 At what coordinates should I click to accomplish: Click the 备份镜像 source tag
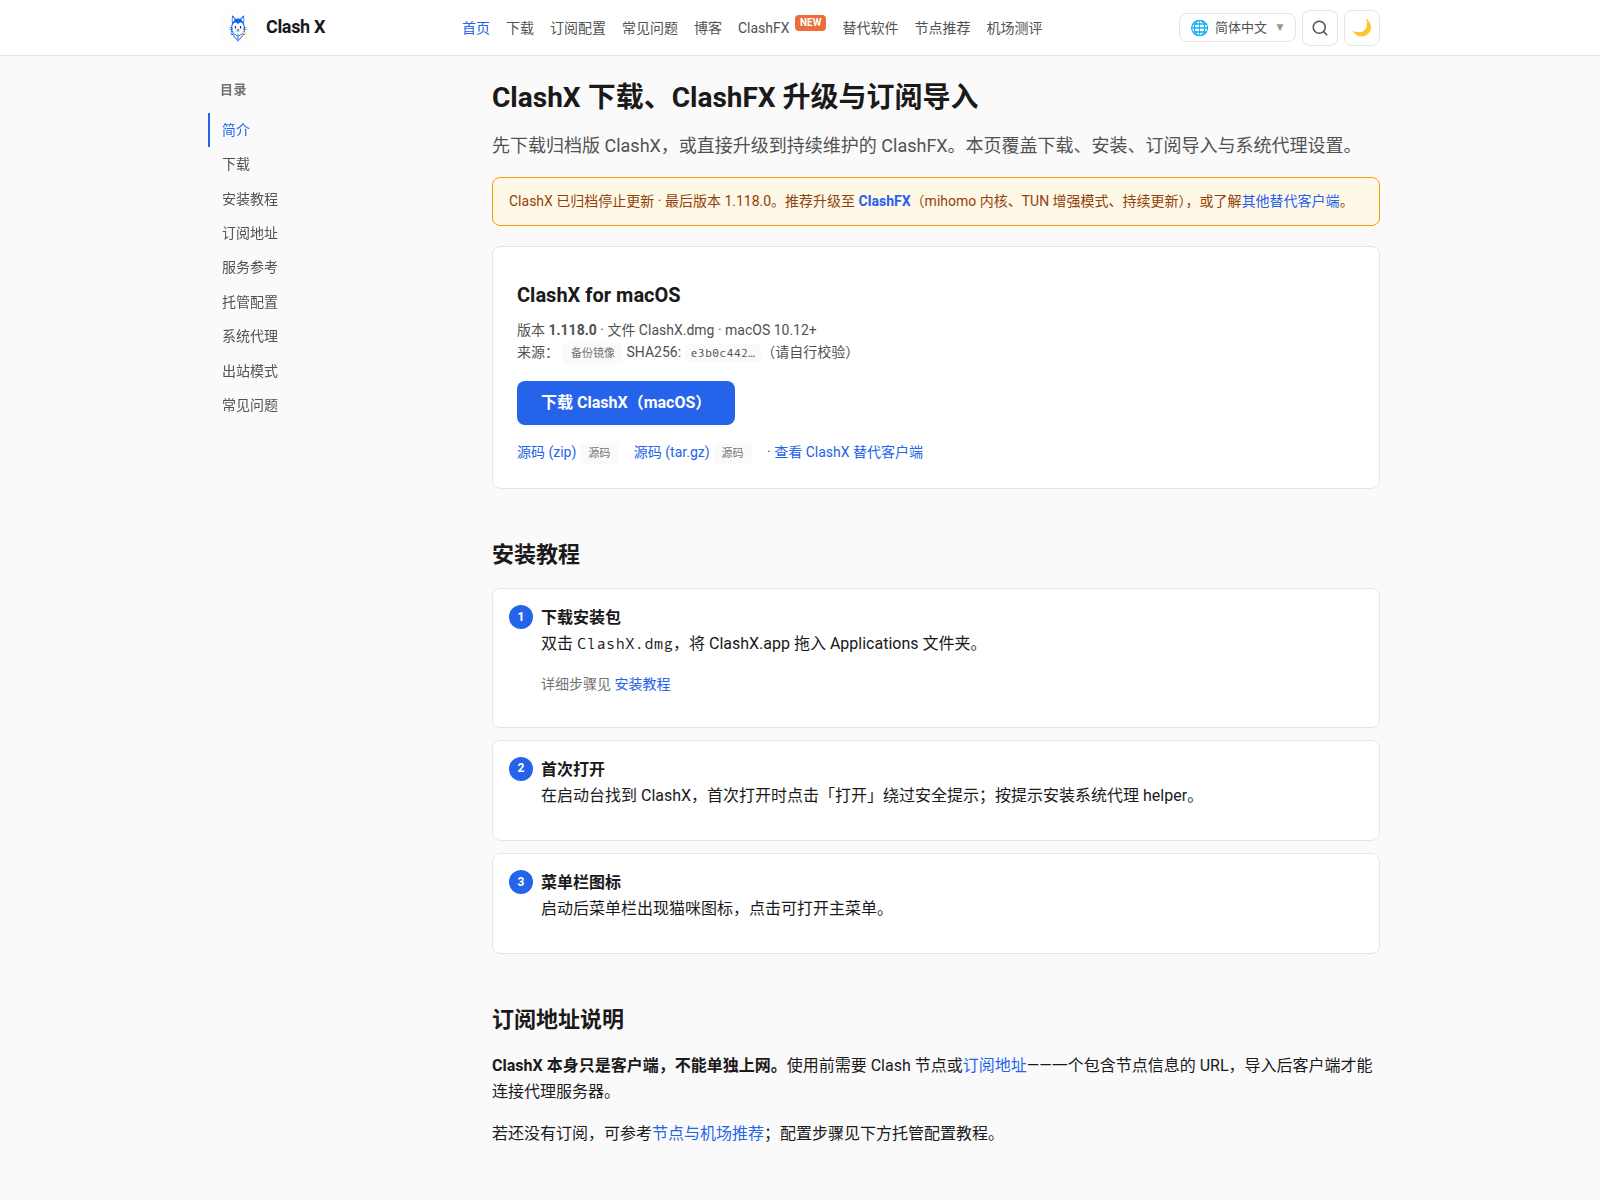click(593, 353)
